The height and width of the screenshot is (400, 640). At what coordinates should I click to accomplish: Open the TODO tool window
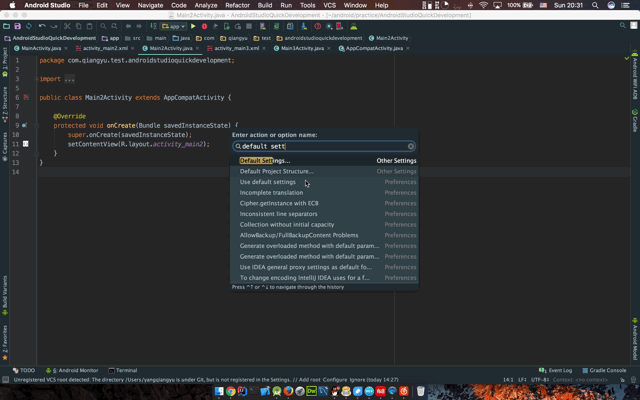point(24,370)
